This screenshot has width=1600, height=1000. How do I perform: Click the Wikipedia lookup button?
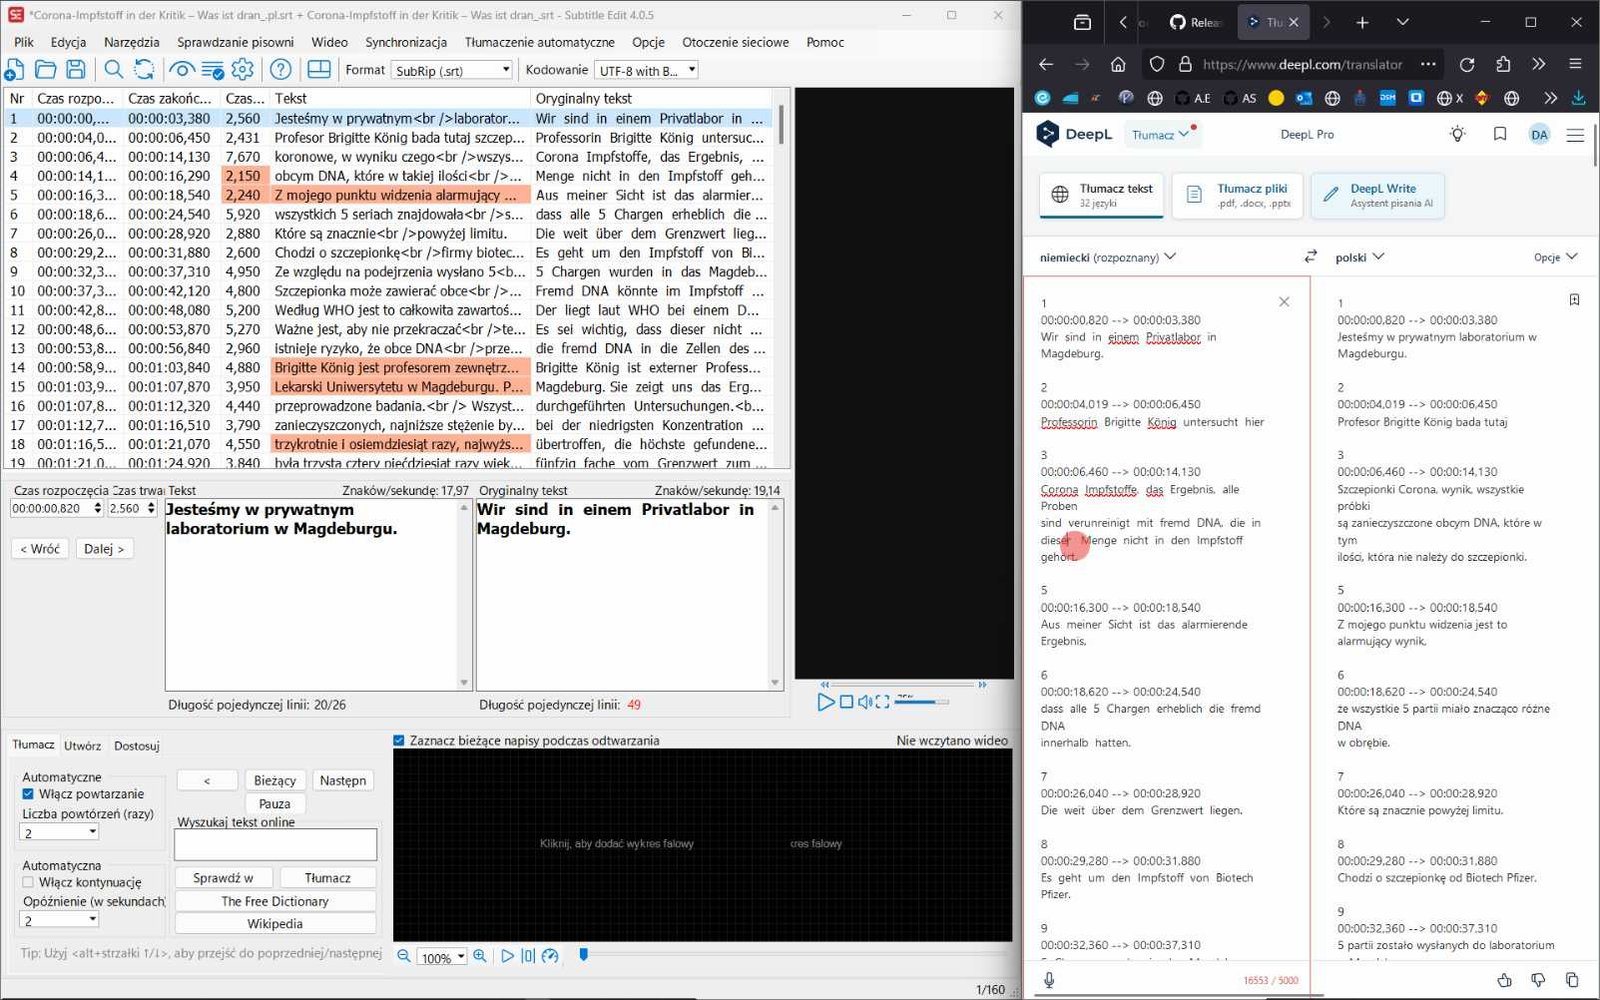pos(275,924)
